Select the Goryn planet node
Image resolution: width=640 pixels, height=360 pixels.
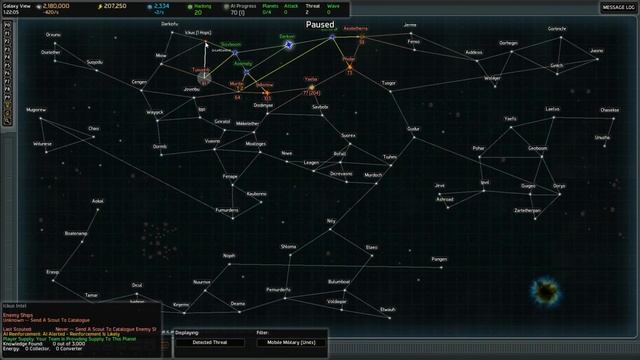[x=560, y=194]
